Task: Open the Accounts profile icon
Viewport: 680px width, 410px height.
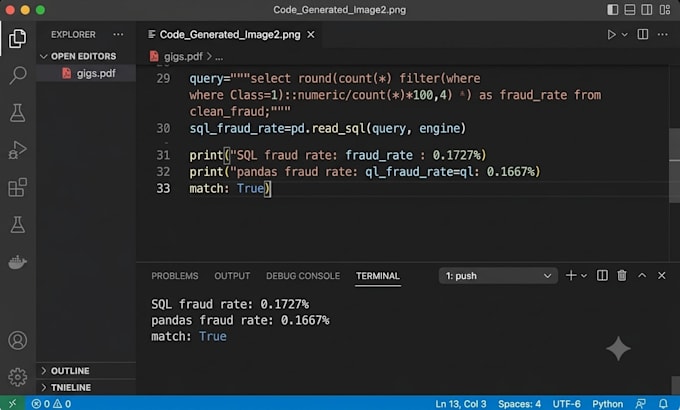Action: 17,341
